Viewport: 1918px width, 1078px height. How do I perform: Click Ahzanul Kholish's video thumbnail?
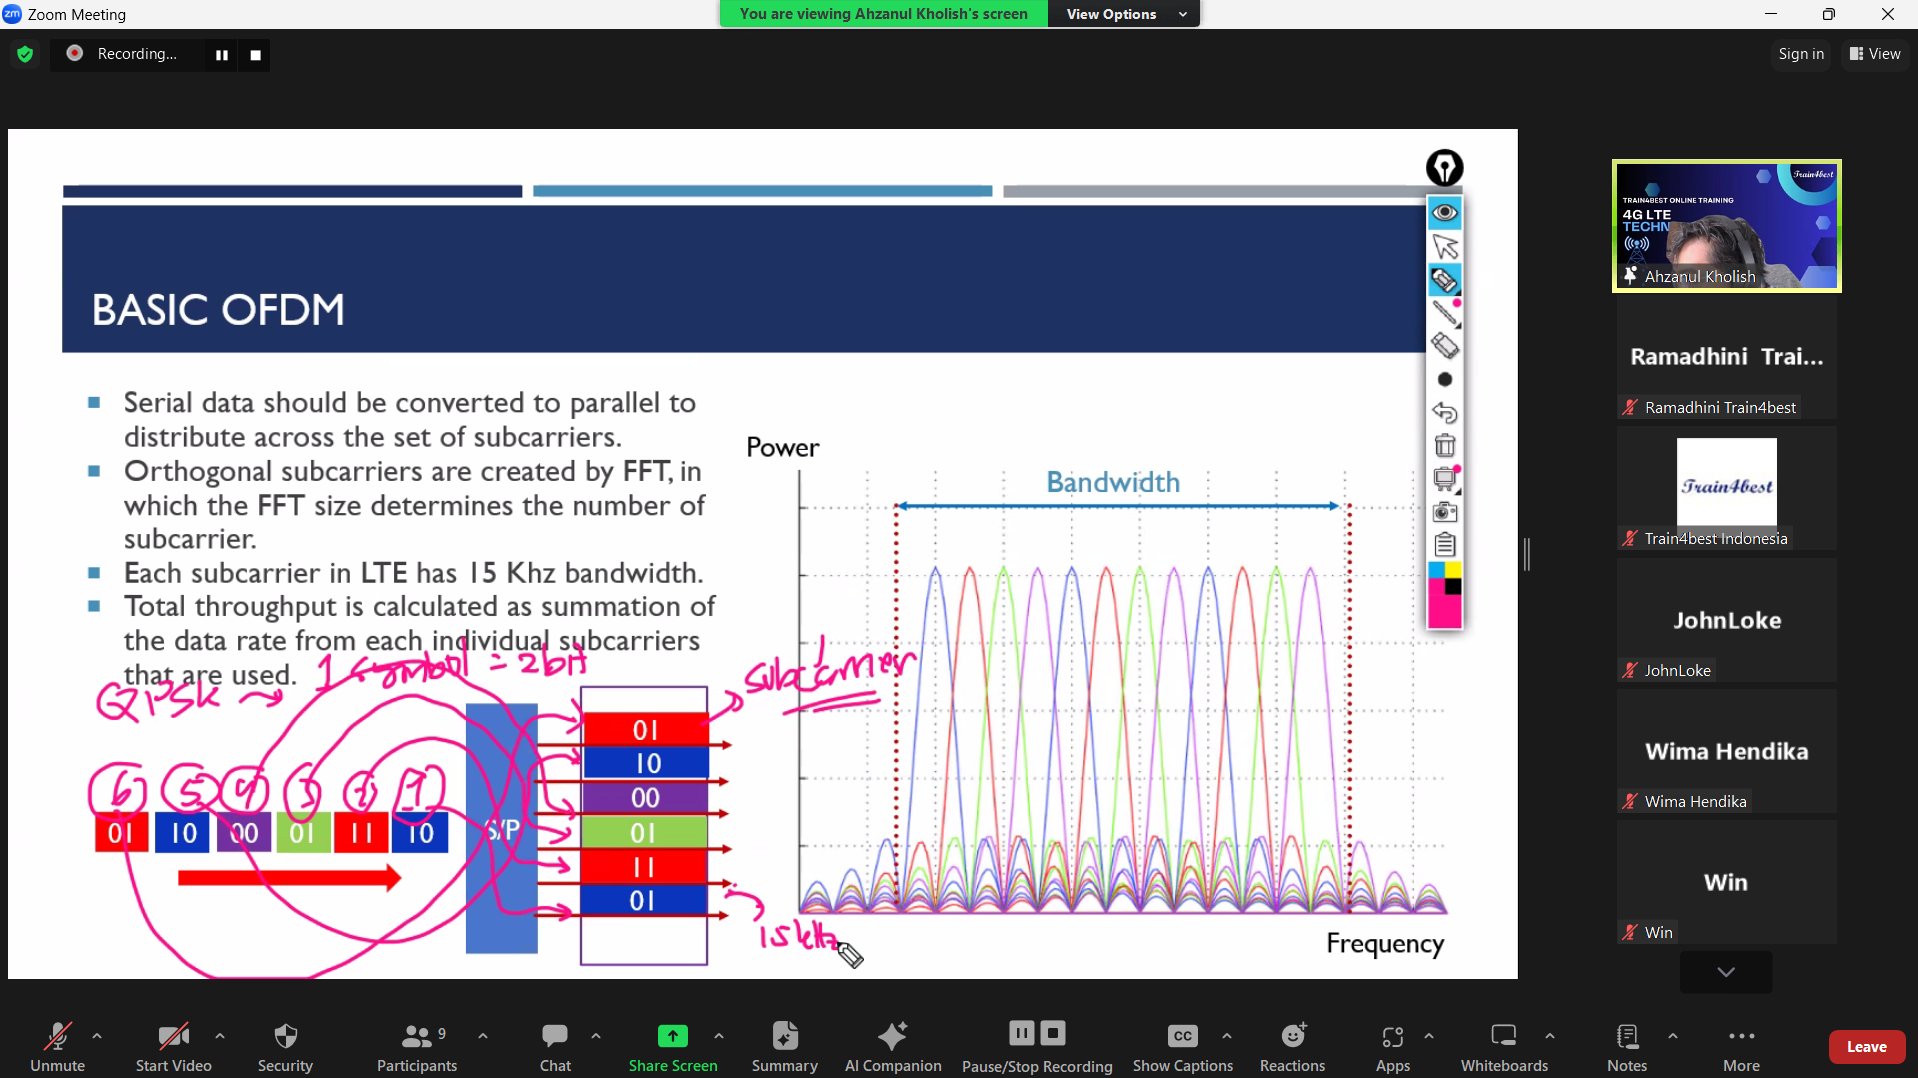pos(1725,225)
